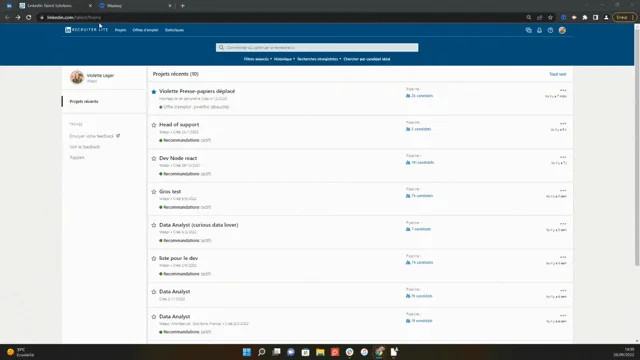View pipeline candidates for Dev Node react
This screenshot has width=640, height=360.
[x=420, y=163]
